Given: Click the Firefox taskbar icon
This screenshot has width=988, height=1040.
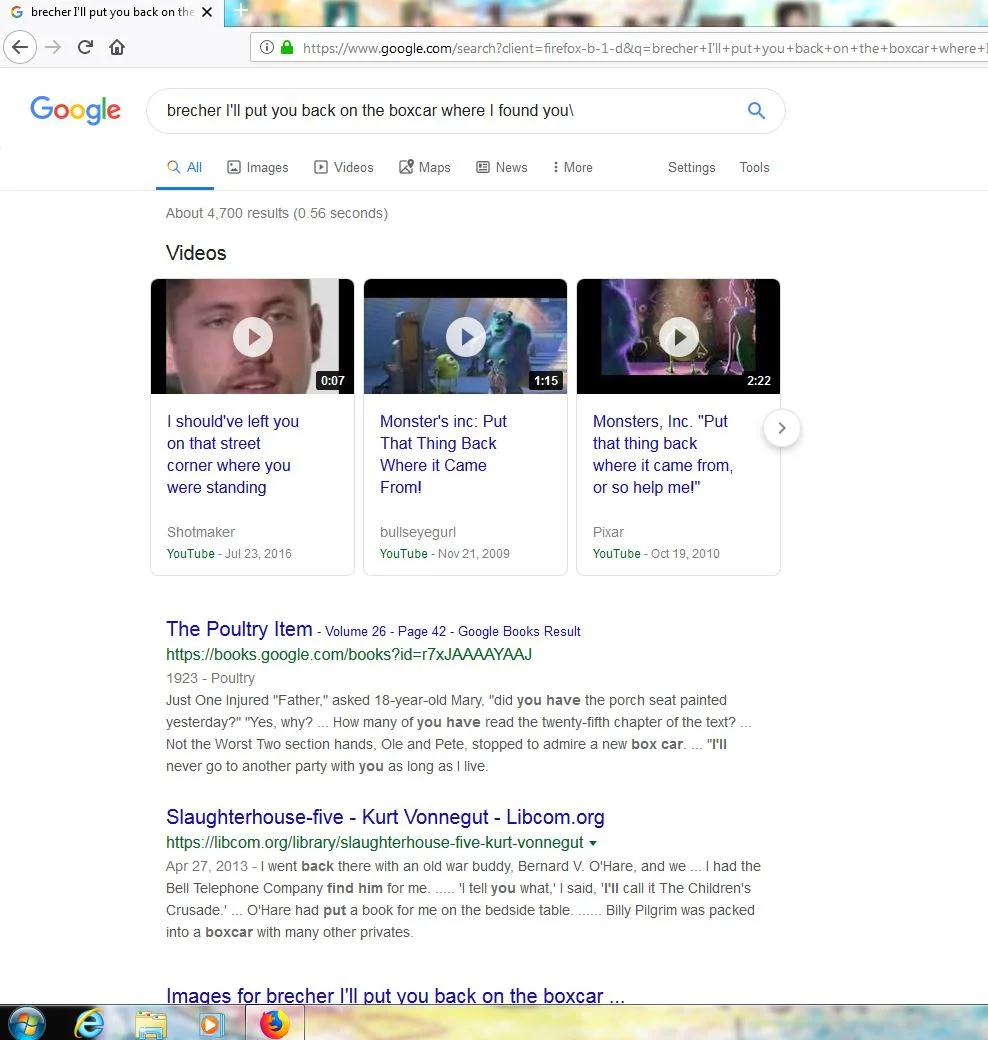Looking at the screenshot, I should (275, 1023).
